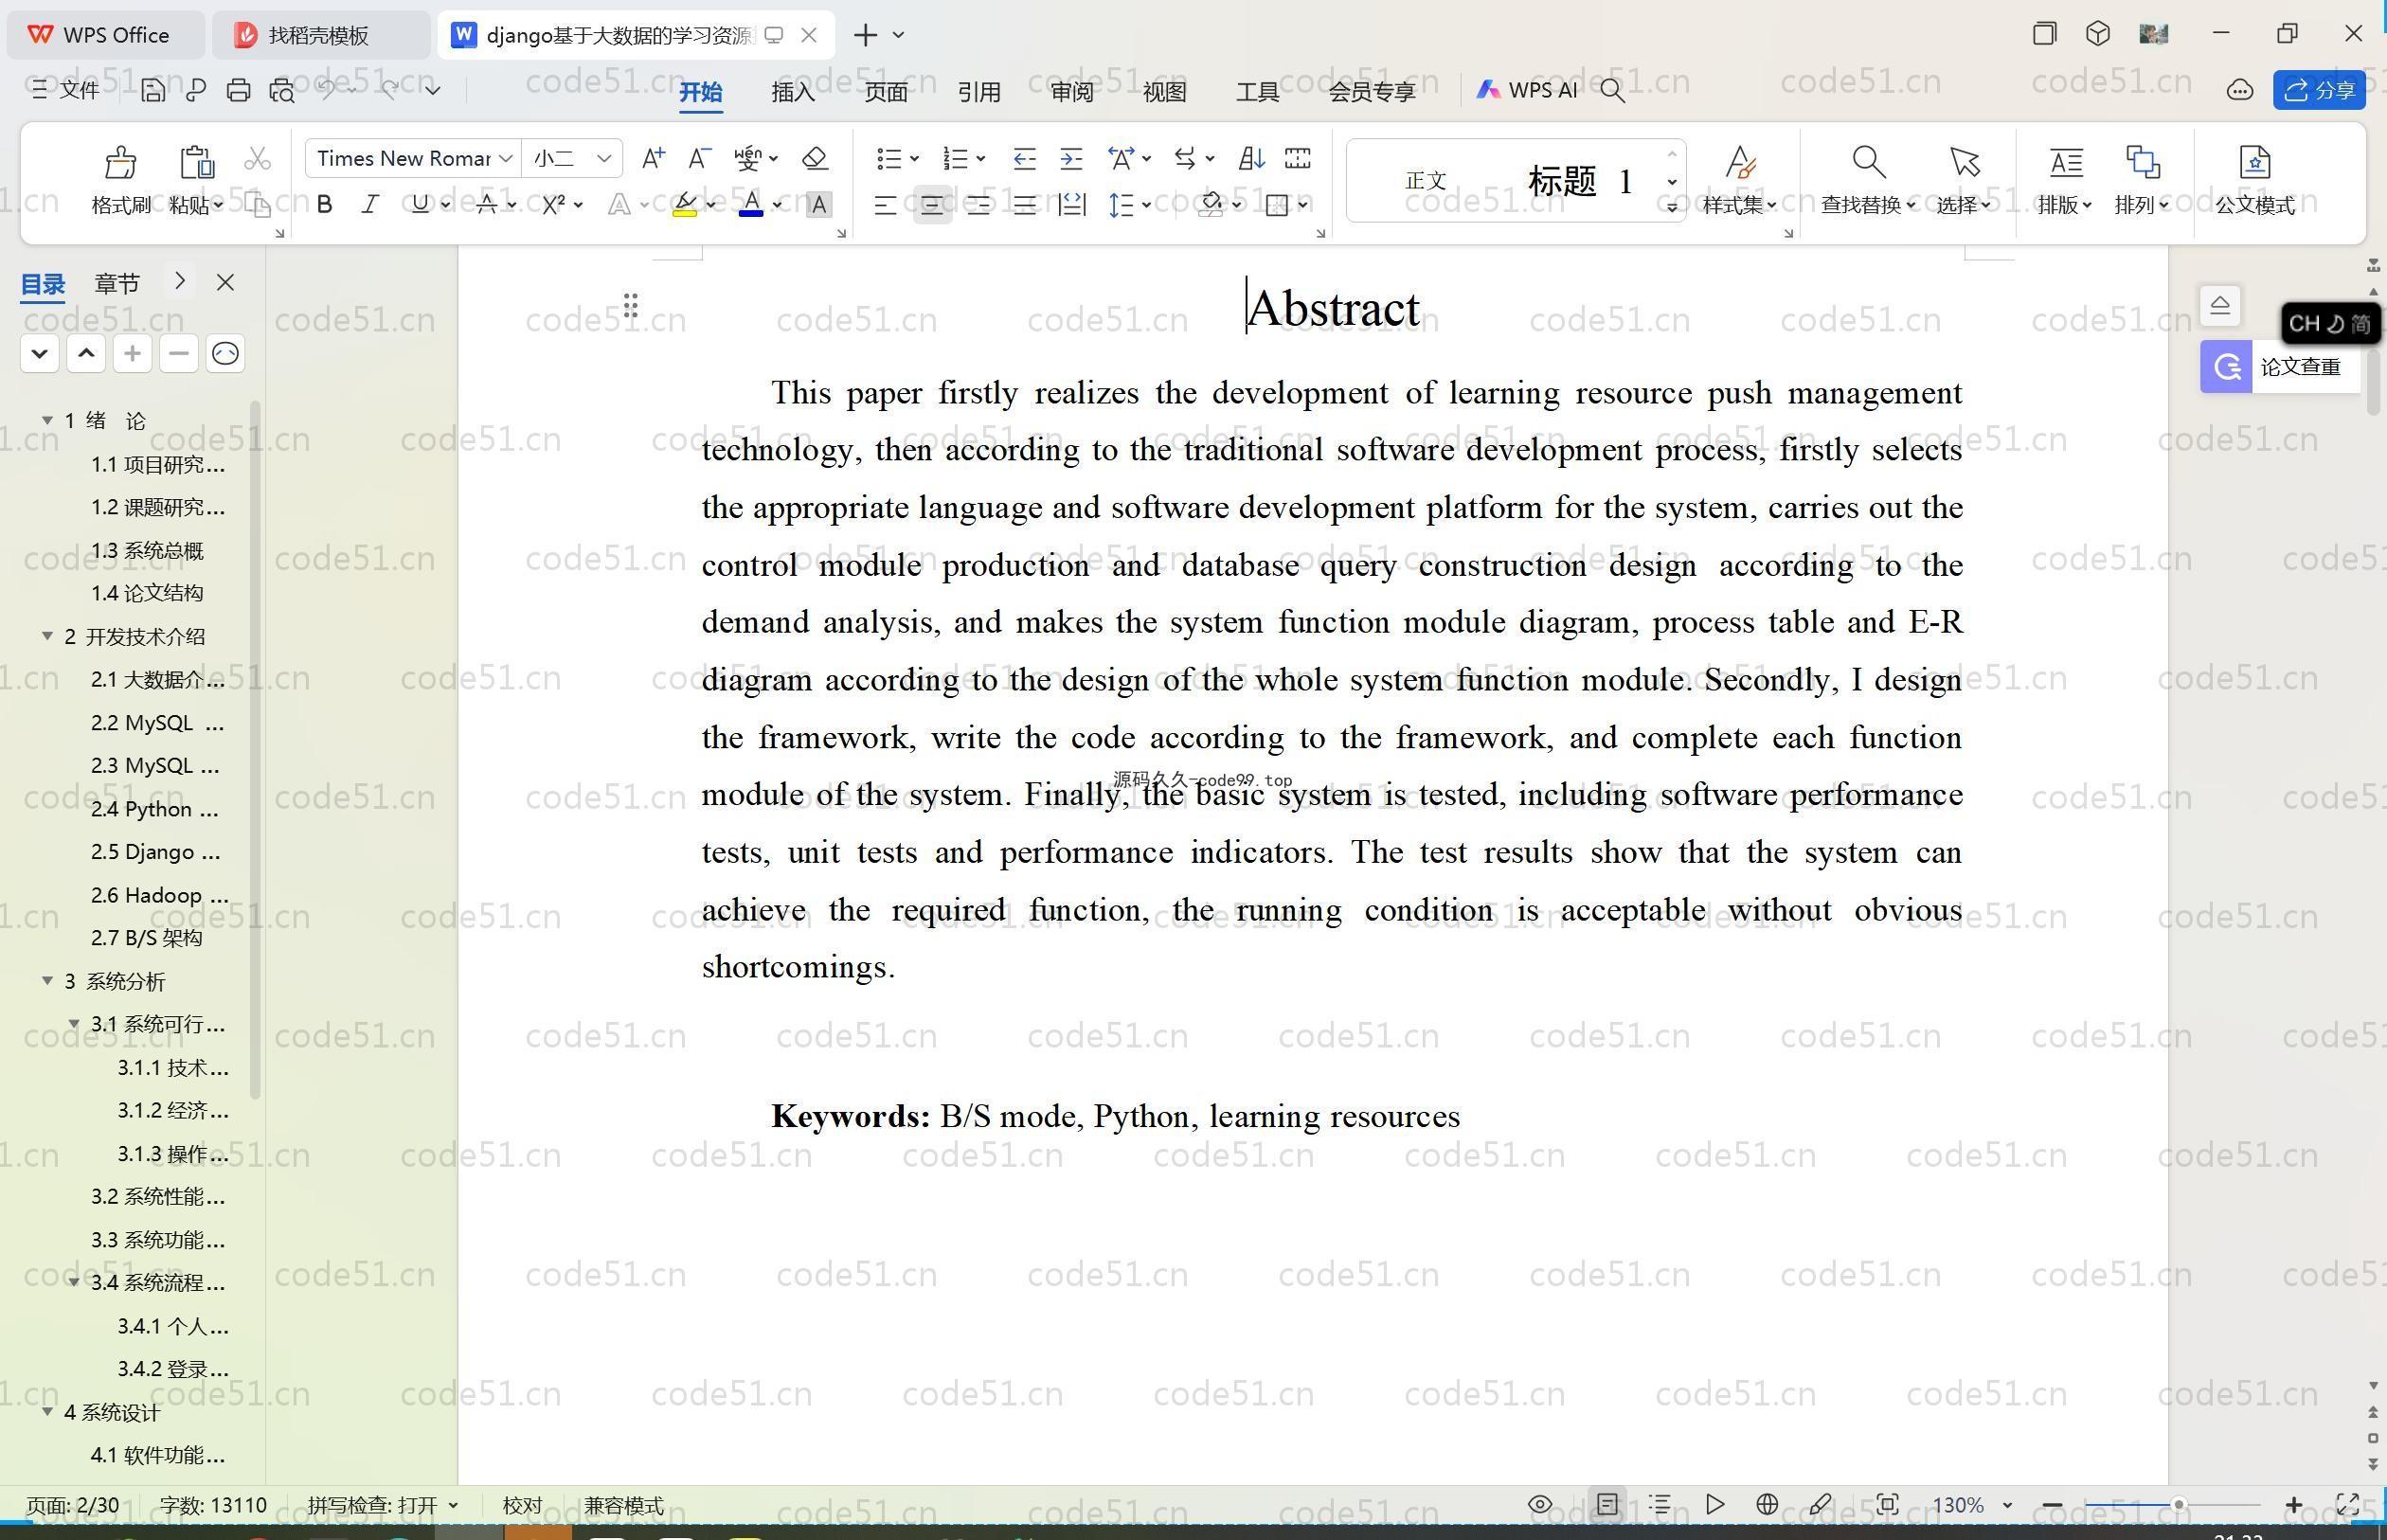Toggle Page Layout view in status bar
Screen dimensions: 2387x1540
pyautogui.click(x=1607, y=1504)
